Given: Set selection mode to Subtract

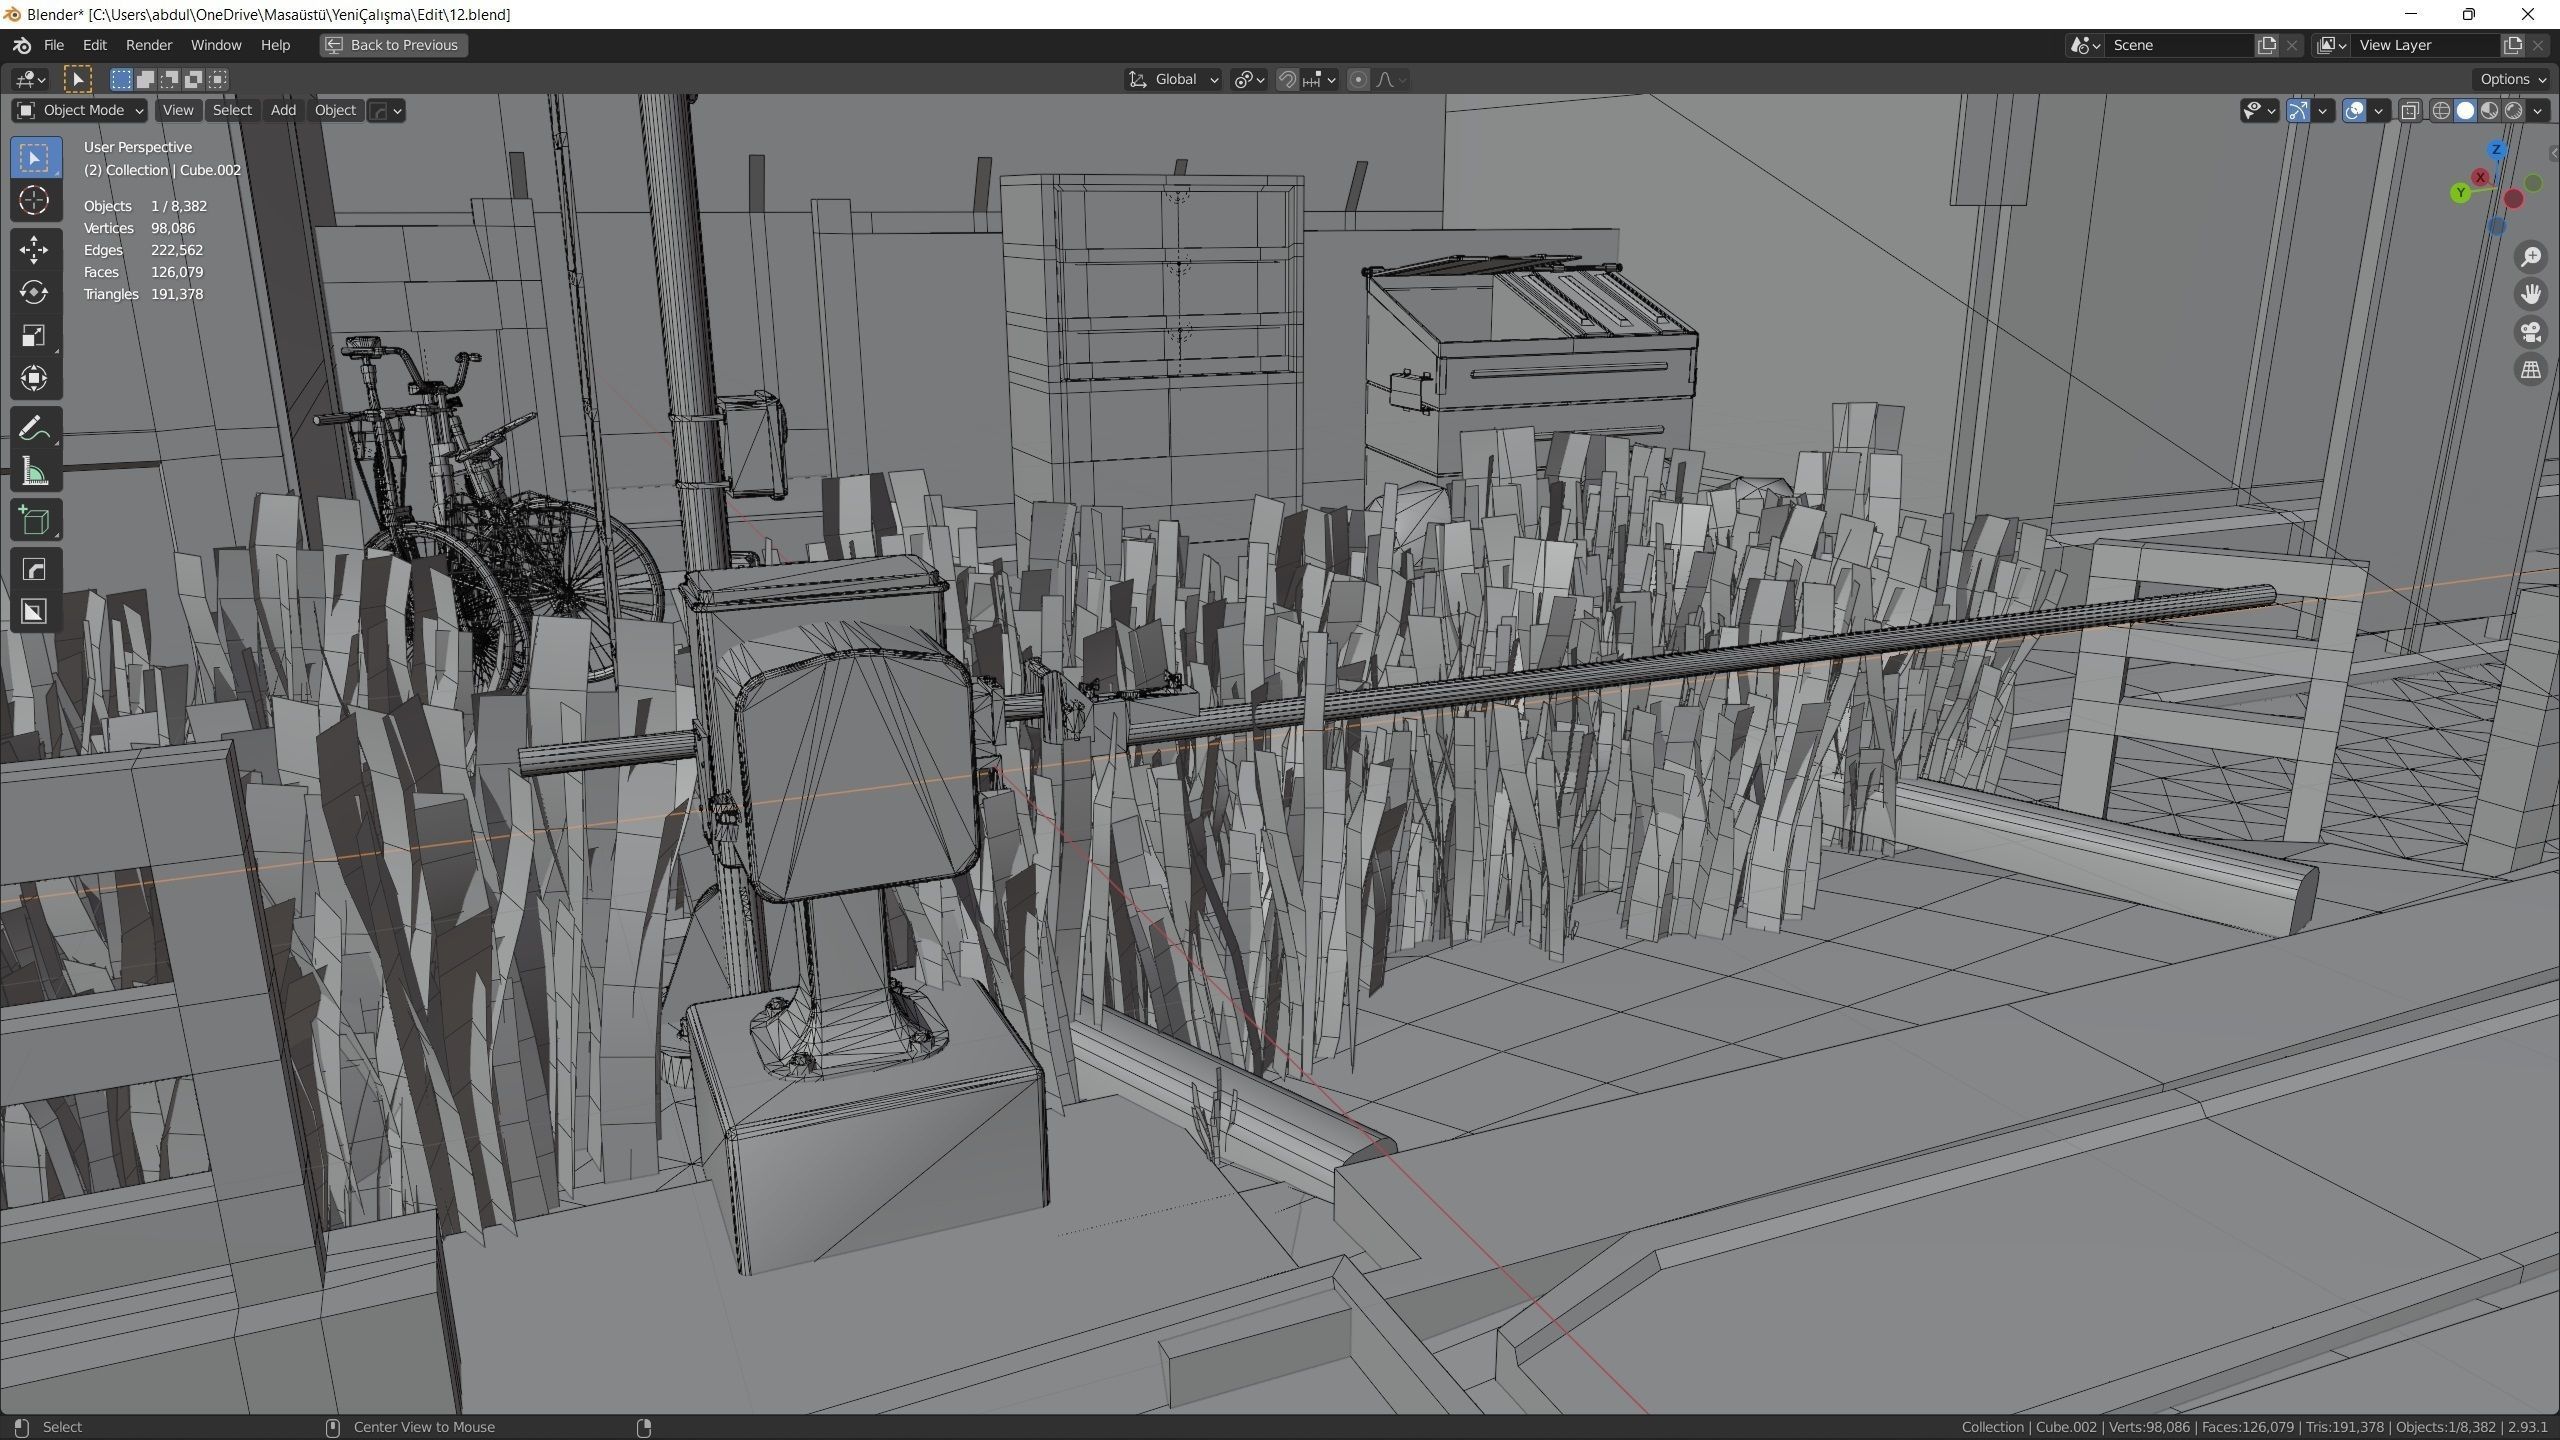Looking at the screenshot, I should coord(169,79).
